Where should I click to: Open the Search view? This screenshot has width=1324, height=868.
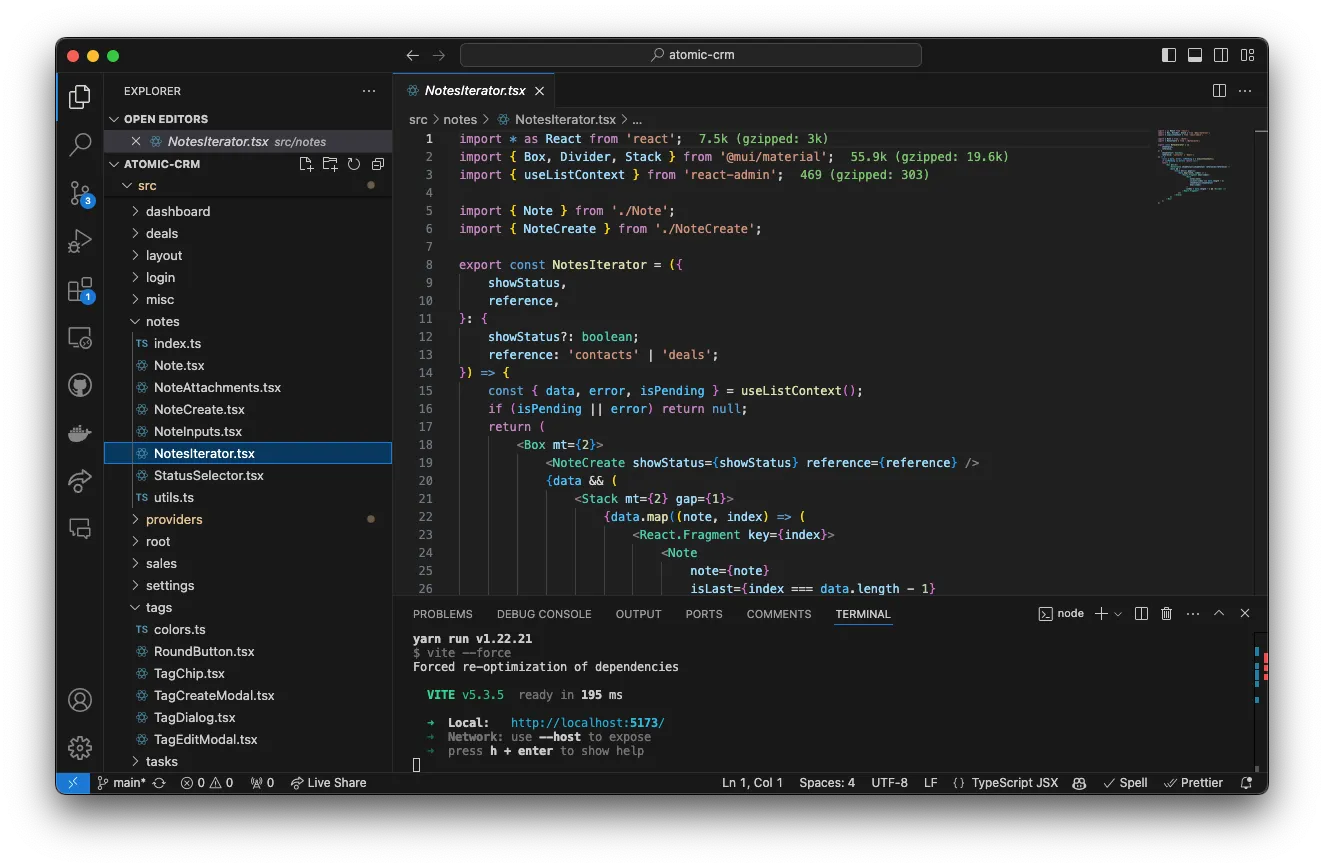click(80, 145)
